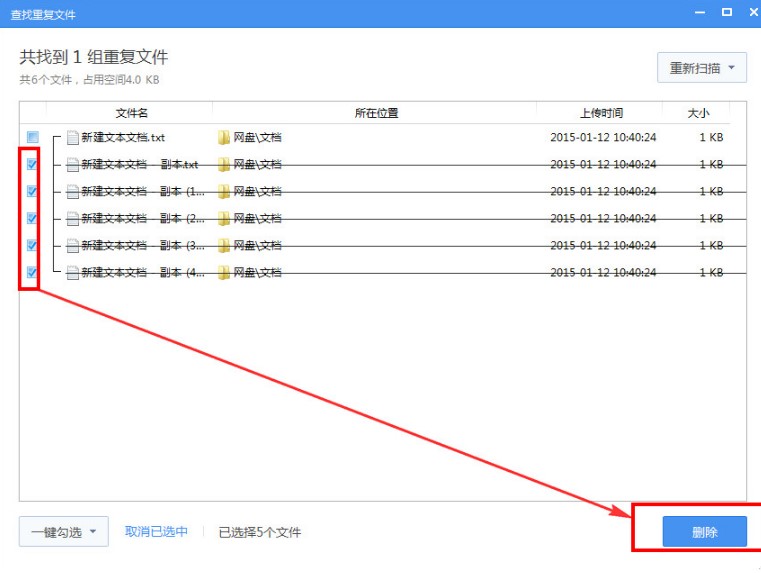
Task: Click the 取消已选中 deselect link
Action: [156, 532]
